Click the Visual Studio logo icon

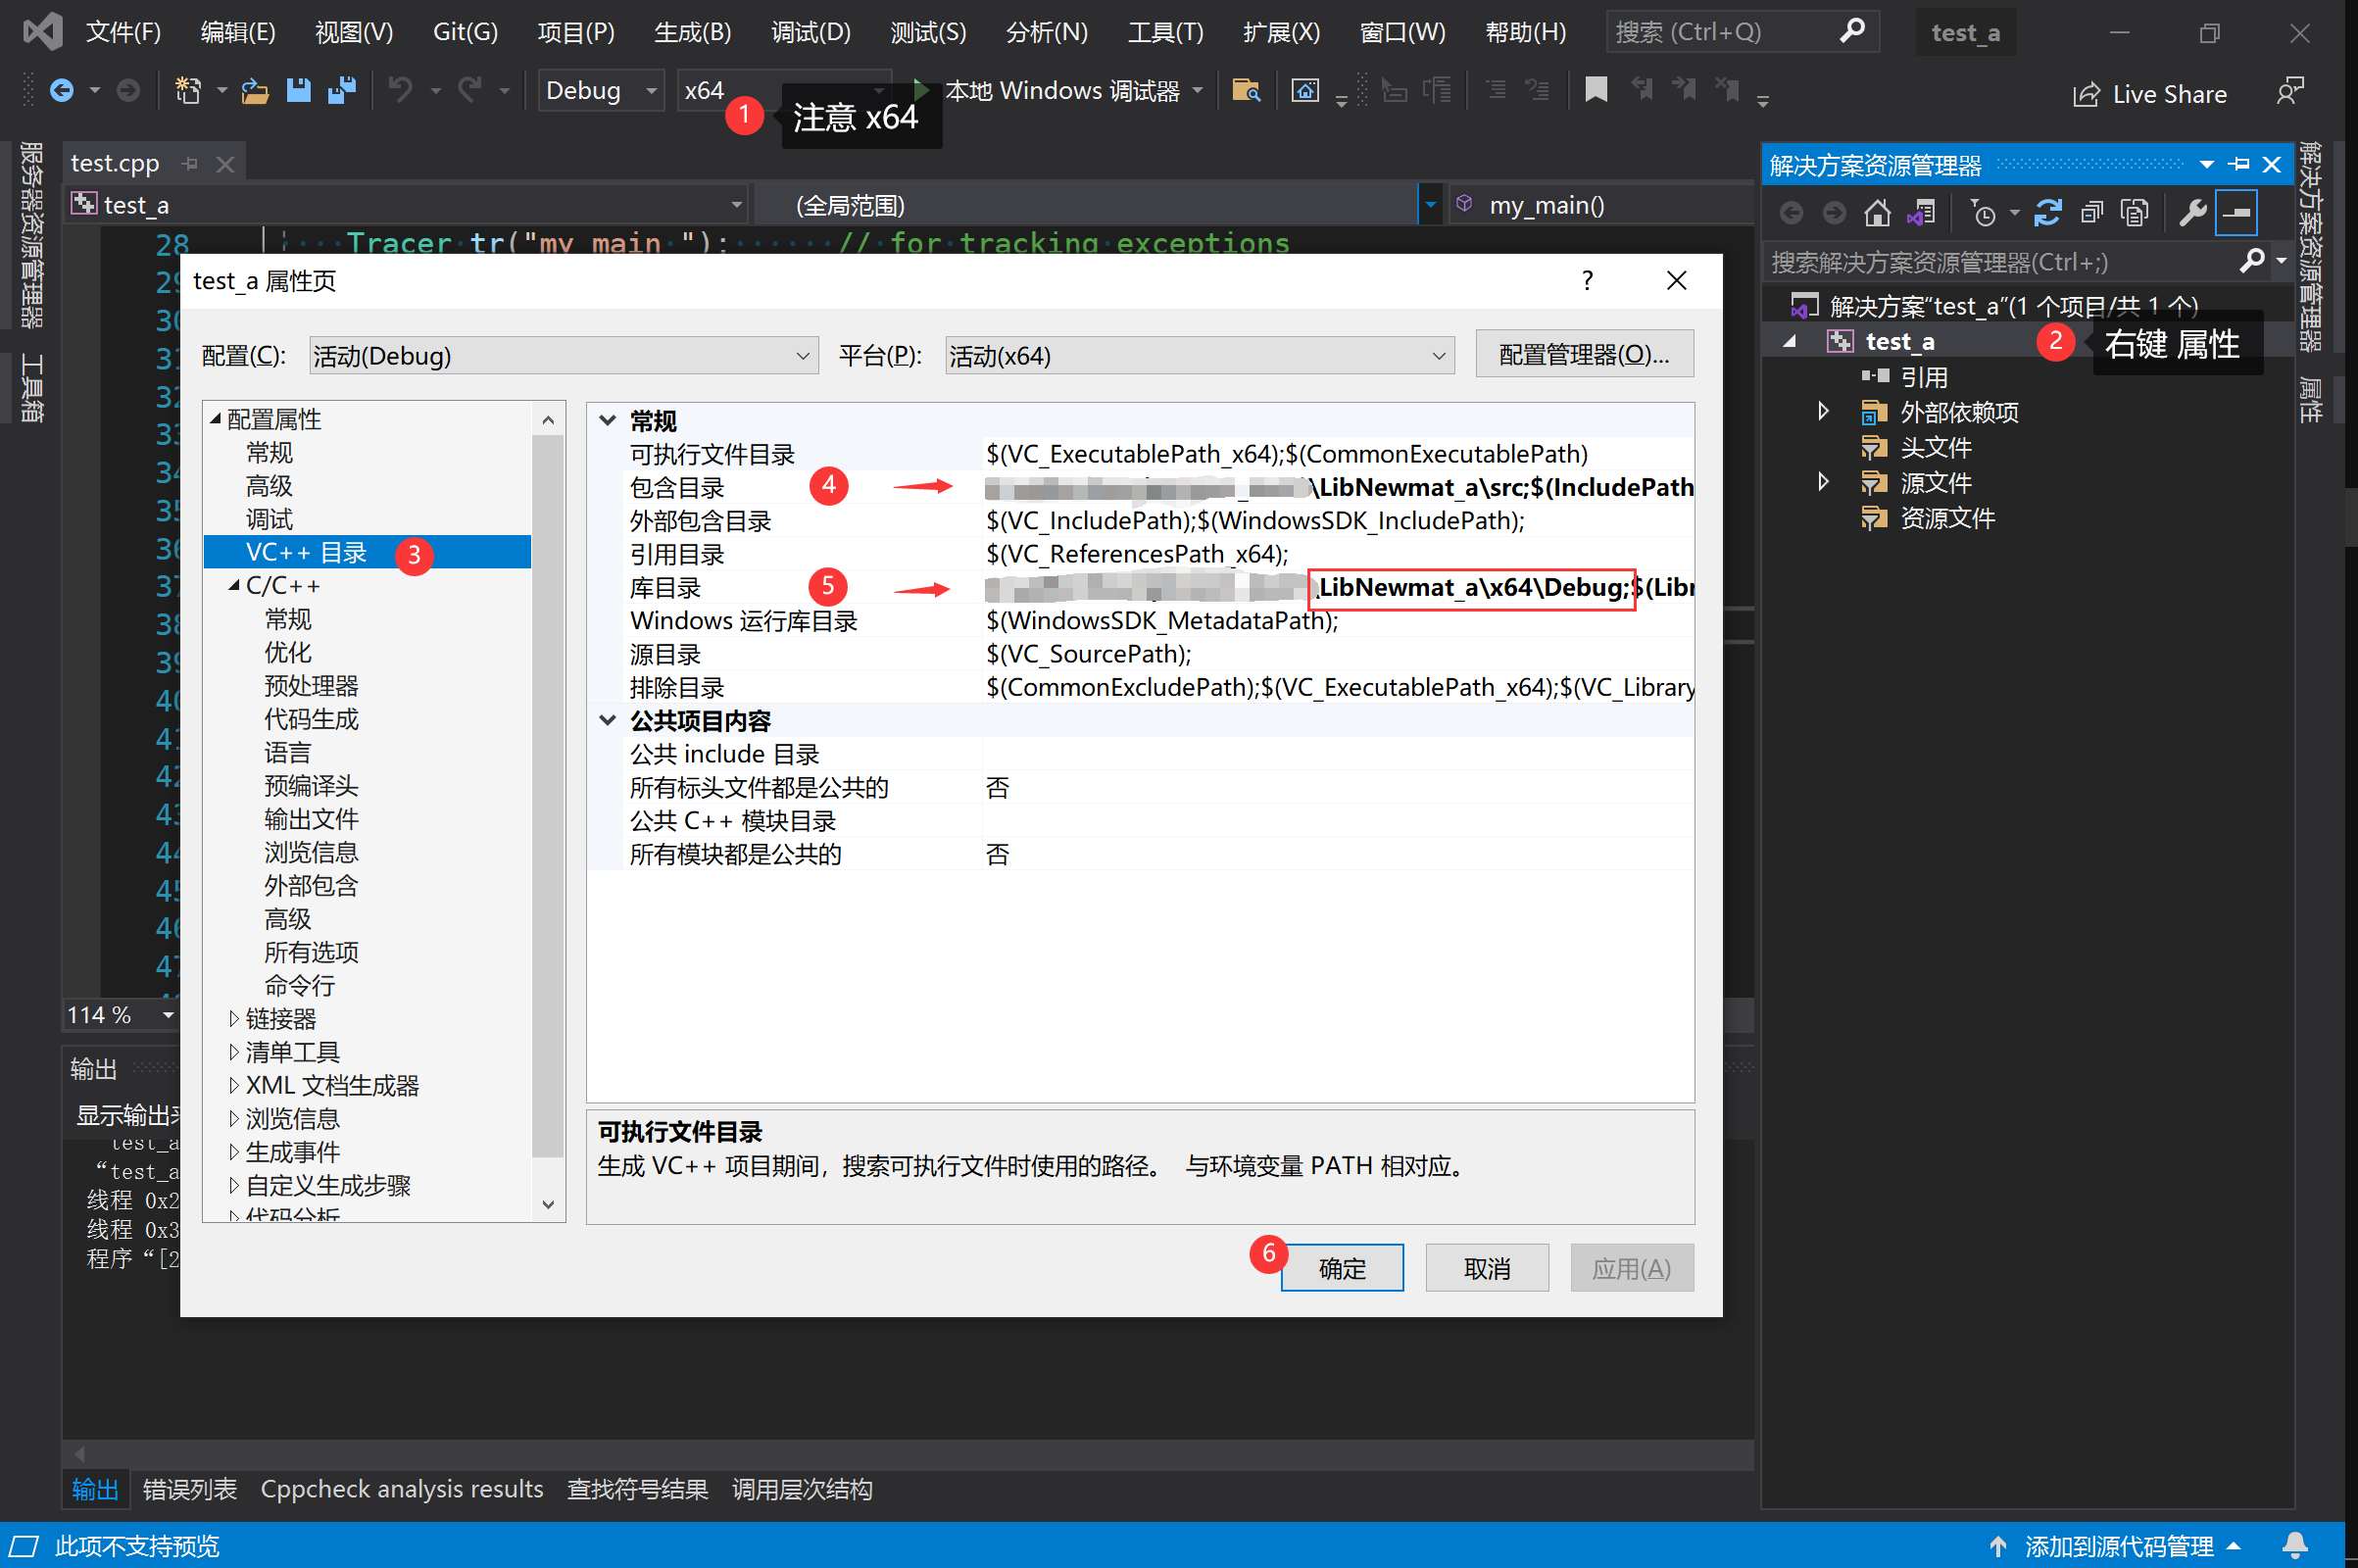click(42, 32)
